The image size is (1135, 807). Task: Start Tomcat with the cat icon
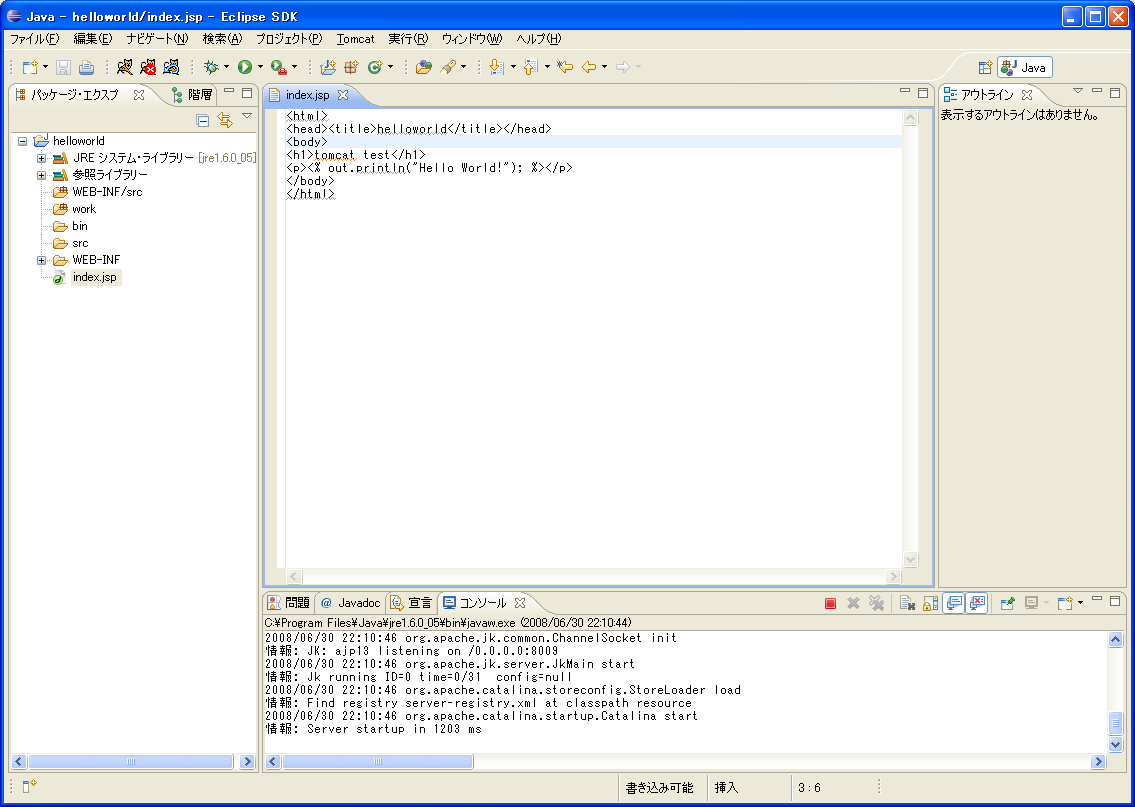tap(125, 67)
